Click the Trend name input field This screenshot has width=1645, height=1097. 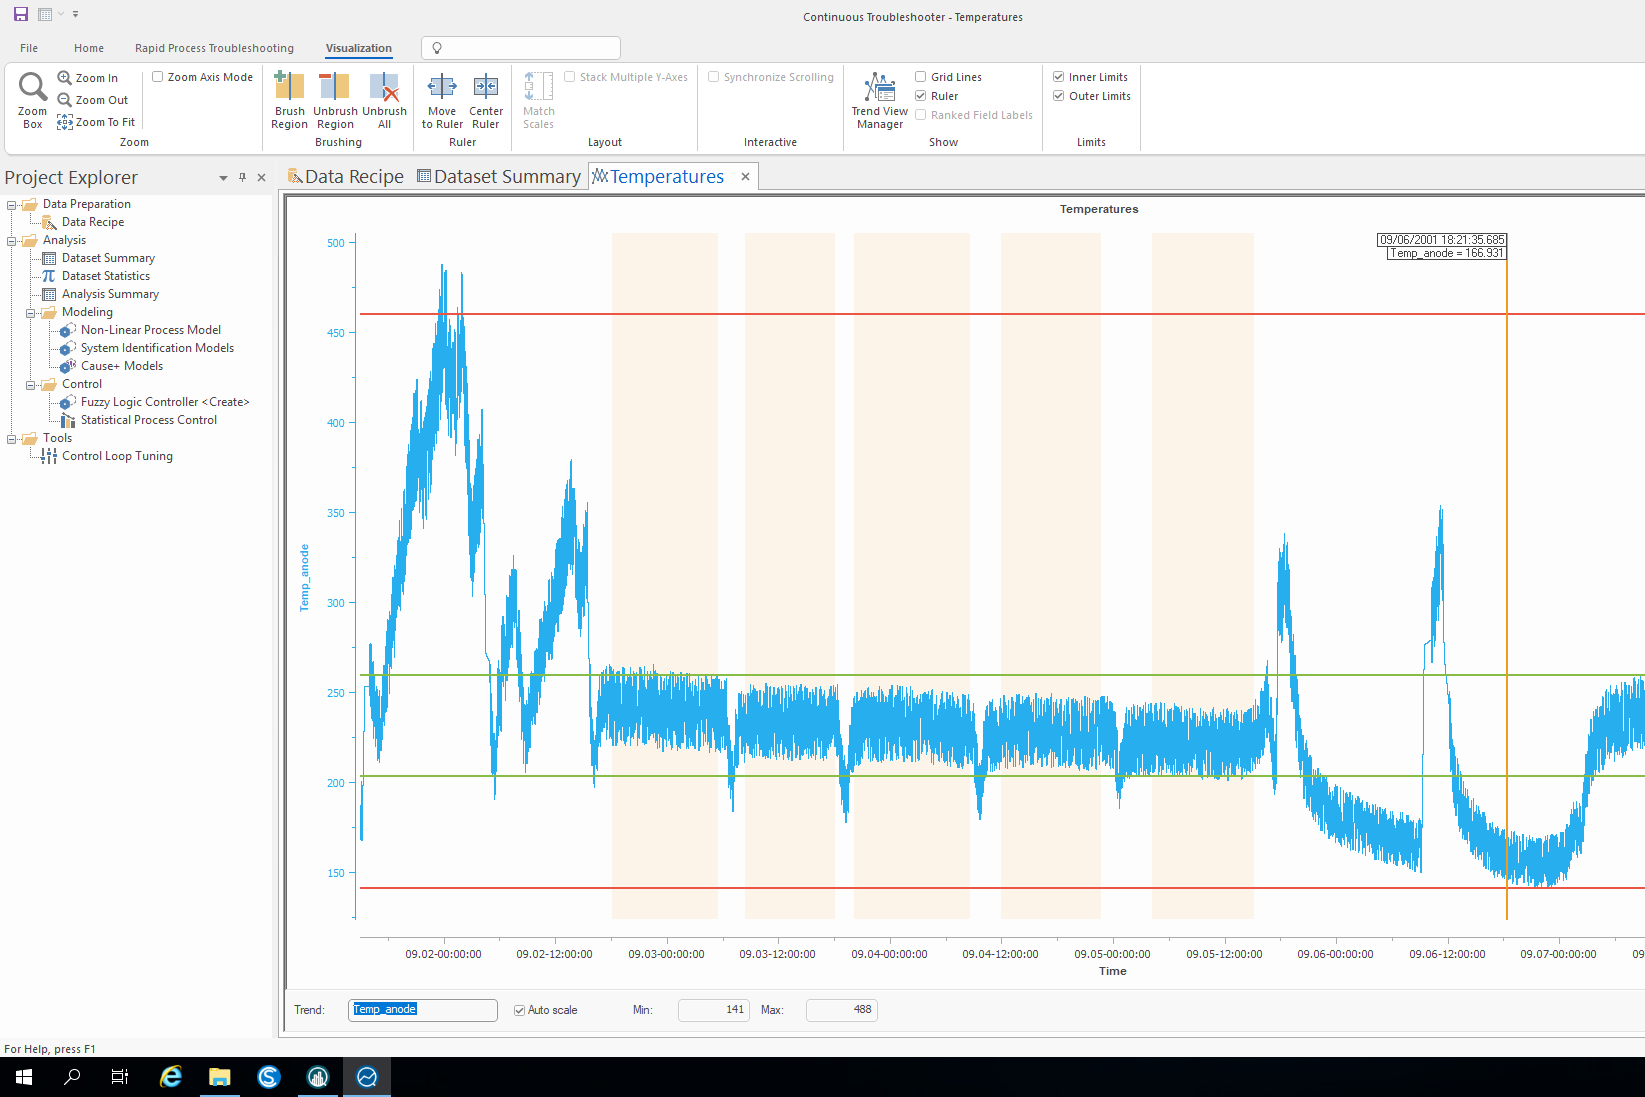coord(423,1010)
